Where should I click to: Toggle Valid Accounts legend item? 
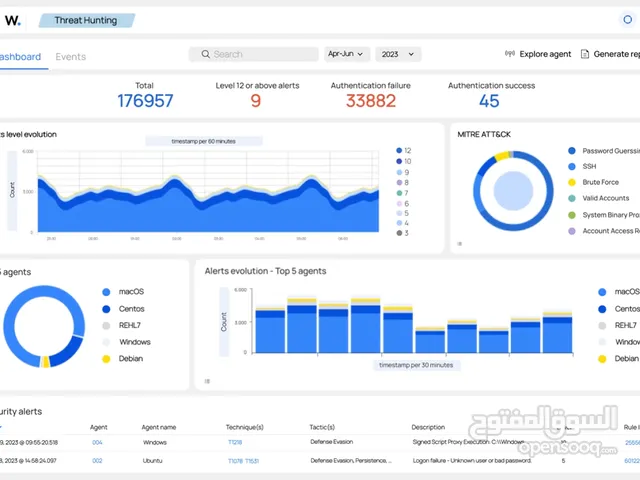599,198
